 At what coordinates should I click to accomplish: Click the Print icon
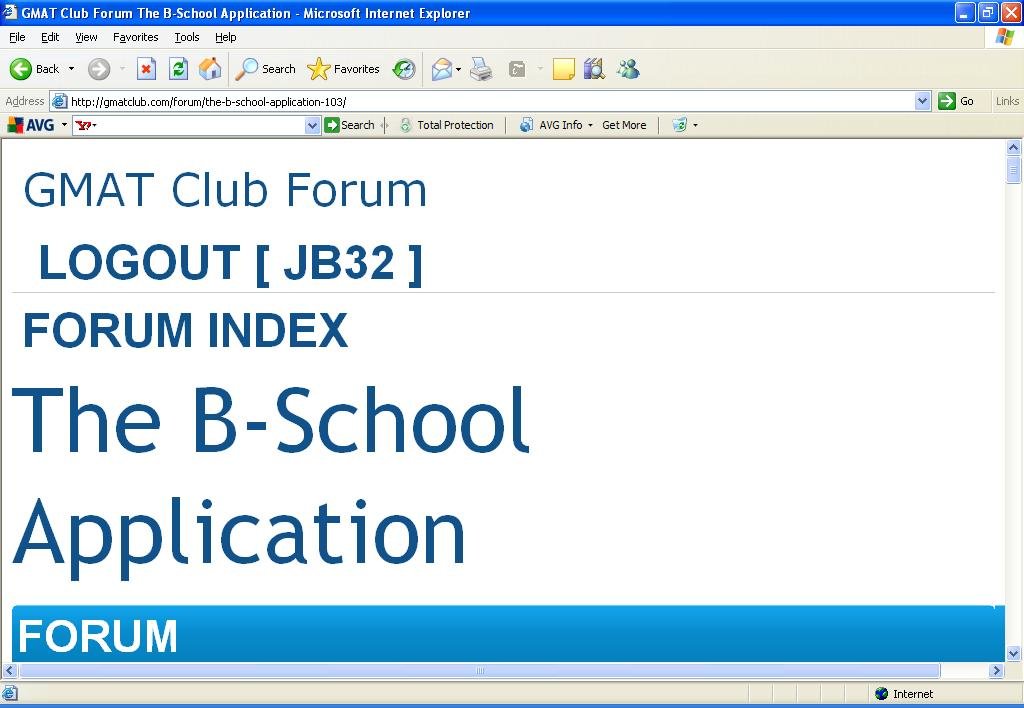point(481,69)
